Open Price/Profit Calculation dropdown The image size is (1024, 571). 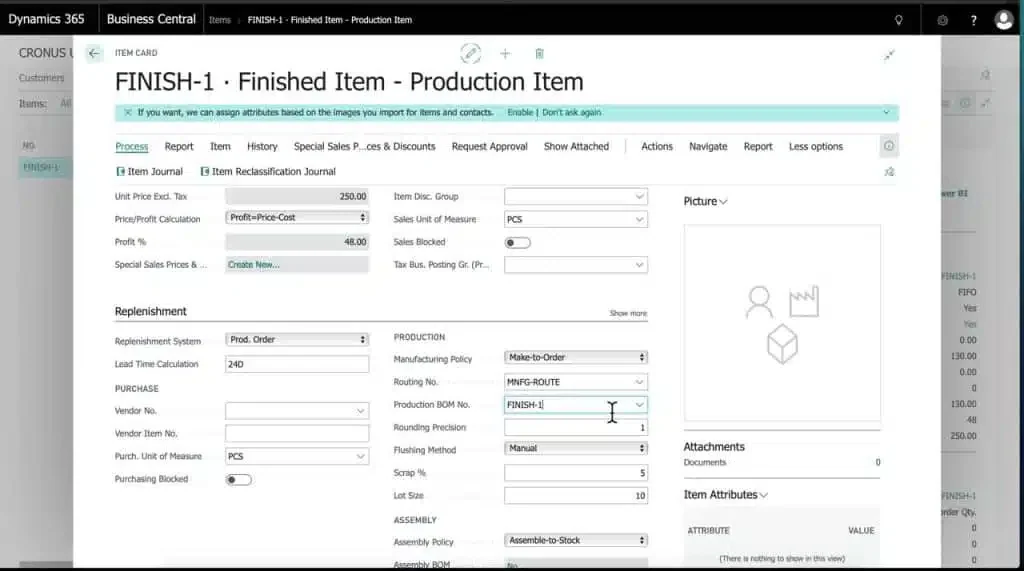tap(297, 218)
